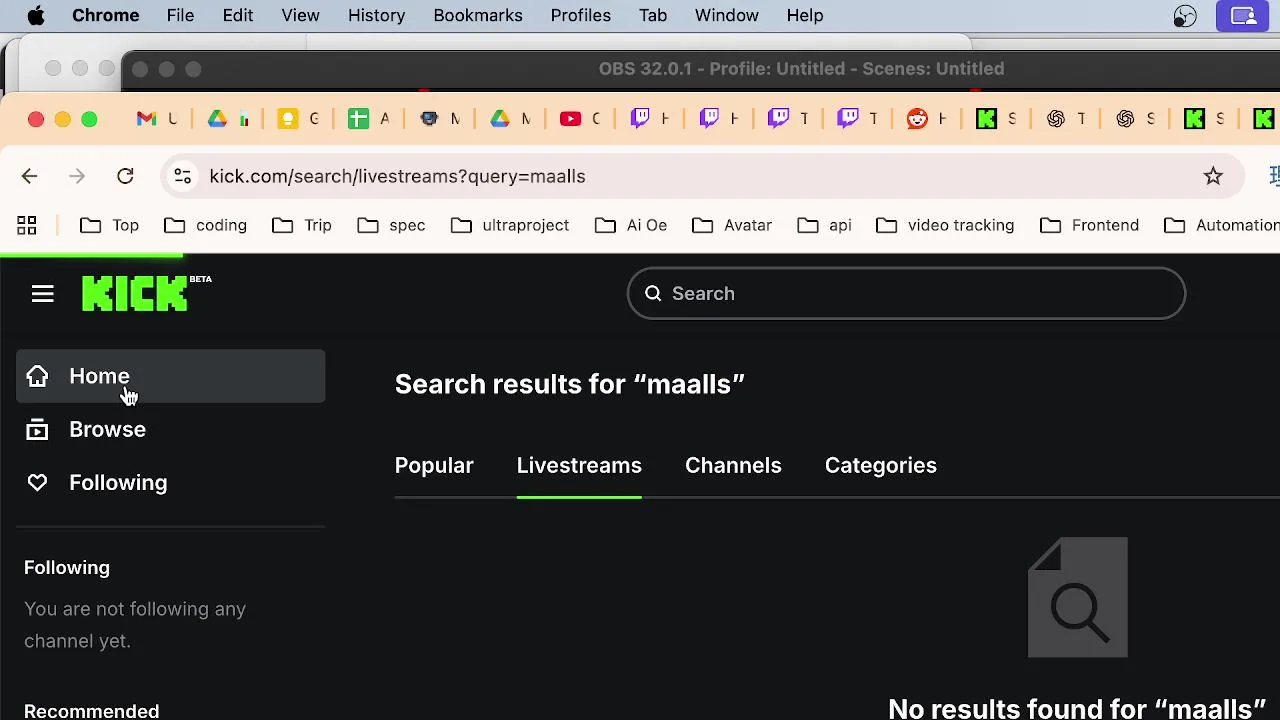Open the video tracking bookmarks folder
Viewport: 1280px width, 720px height.
pyautogui.click(x=945, y=226)
